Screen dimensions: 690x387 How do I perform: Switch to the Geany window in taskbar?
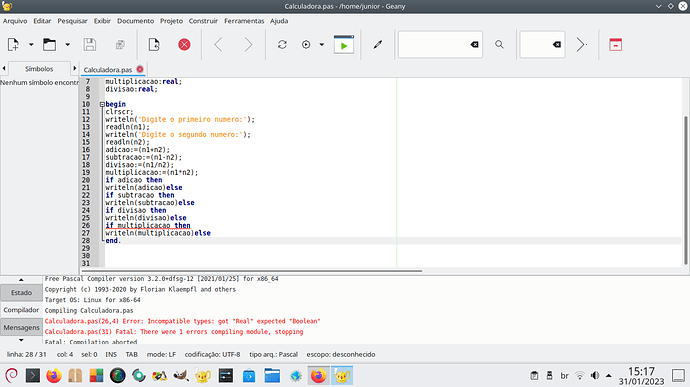click(x=342, y=376)
